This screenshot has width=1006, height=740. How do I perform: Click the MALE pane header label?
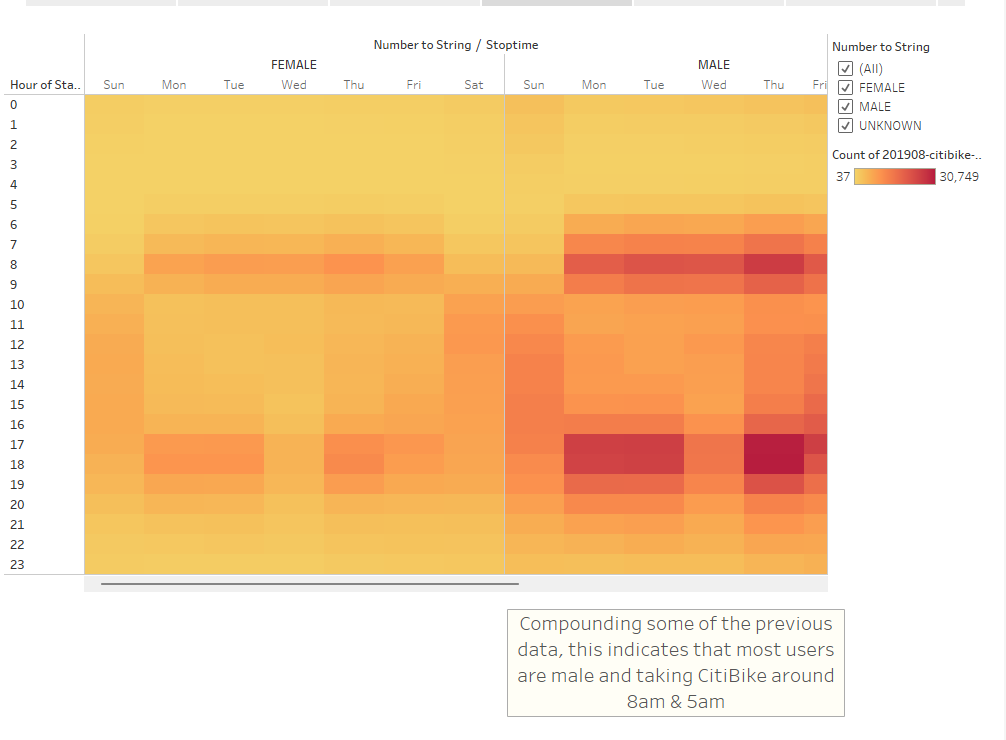713,64
